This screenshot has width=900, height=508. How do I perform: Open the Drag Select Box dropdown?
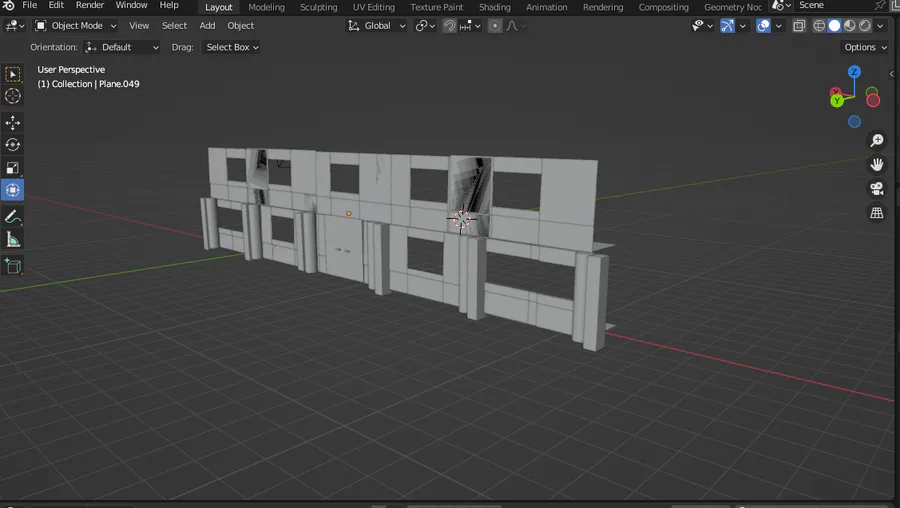click(232, 48)
